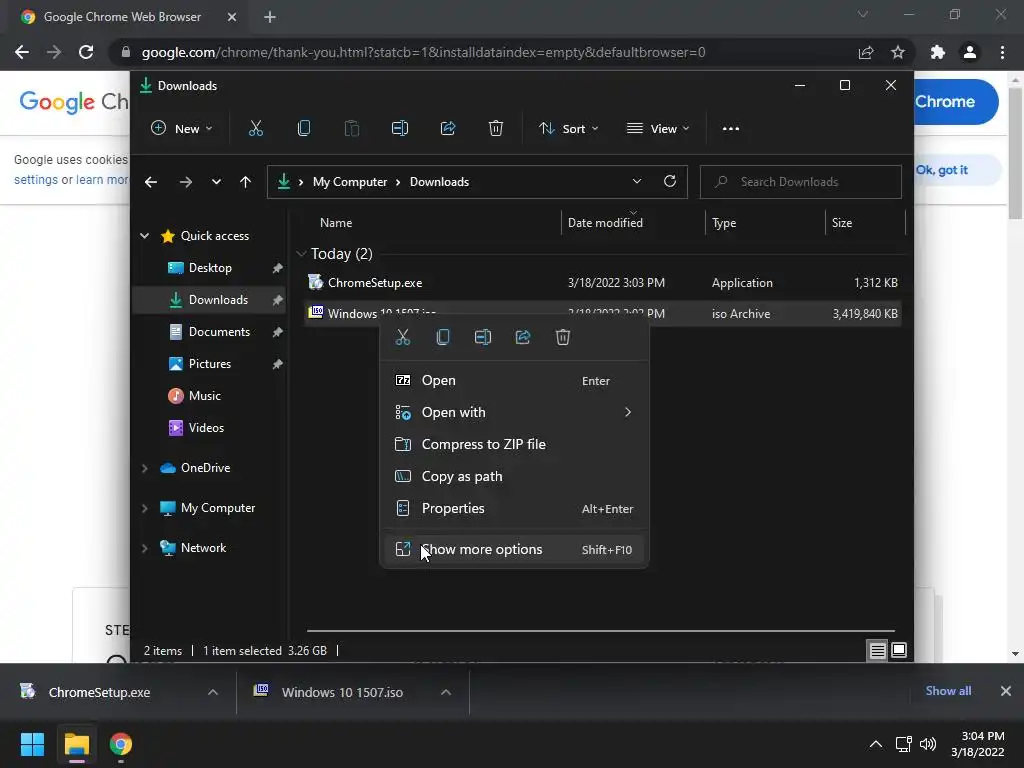Reload the Chrome page

tap(86, 52)
